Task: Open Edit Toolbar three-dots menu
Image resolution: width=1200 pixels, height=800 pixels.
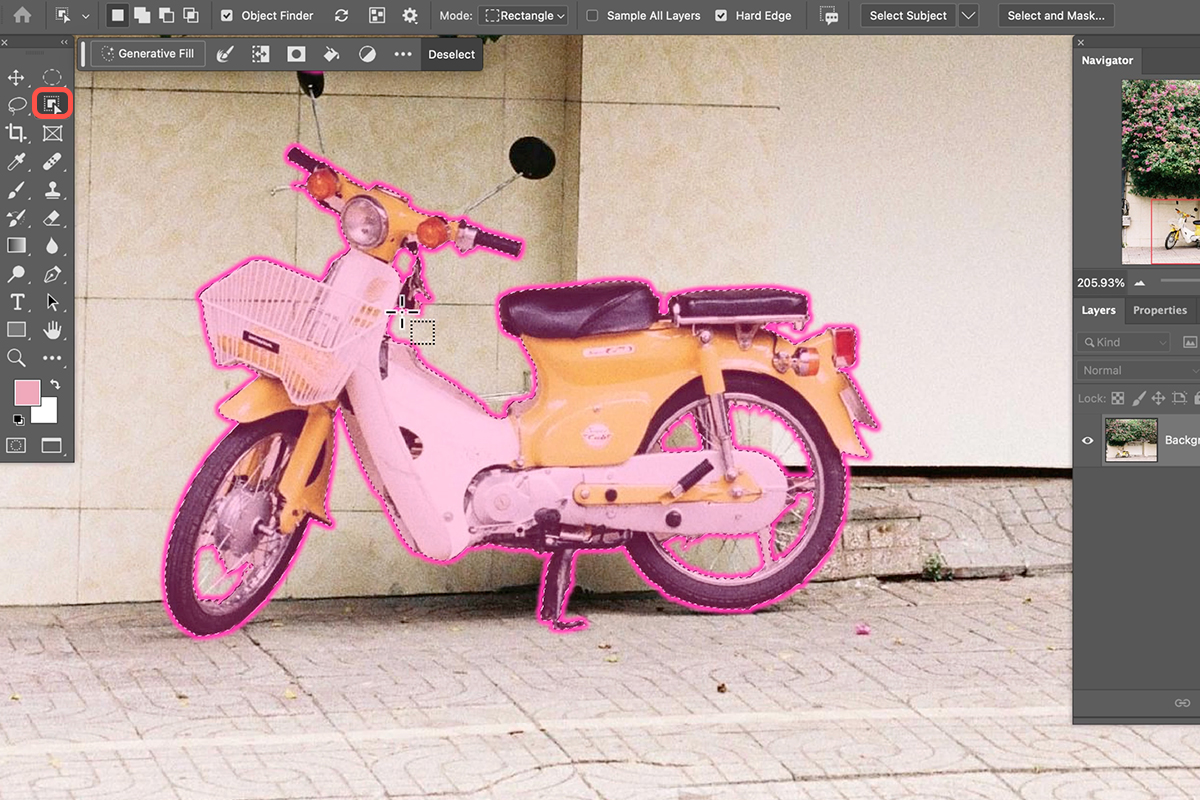Action: click(x=52, y=357)
